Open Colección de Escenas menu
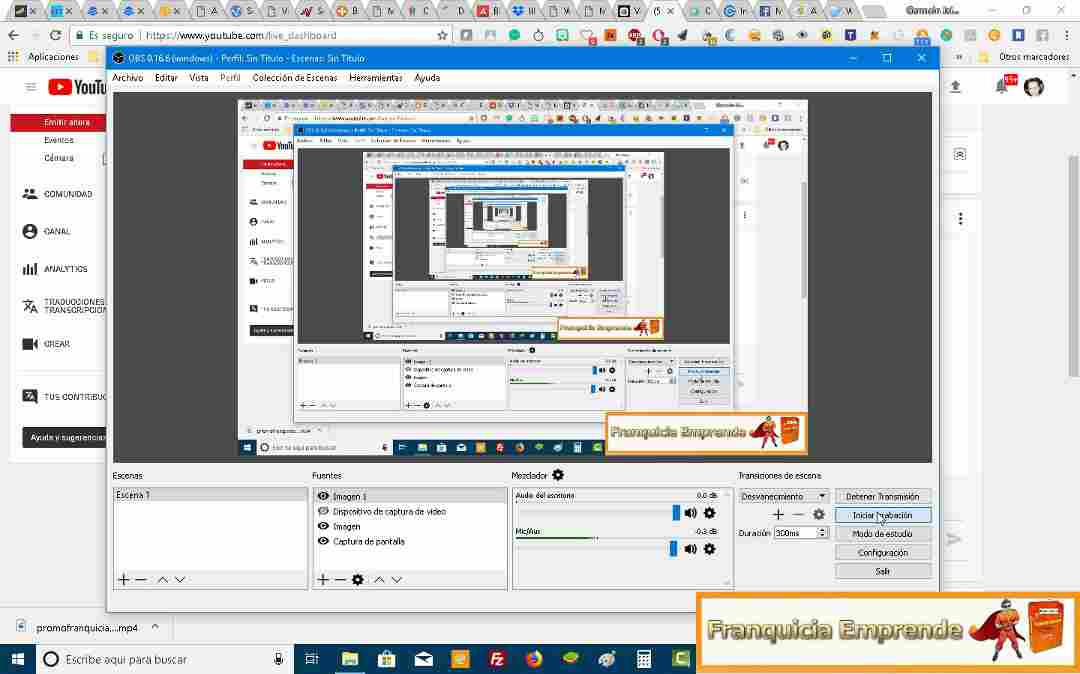Screen dimensions: 1080x674 pyautogui.click(x=295, y=78)
